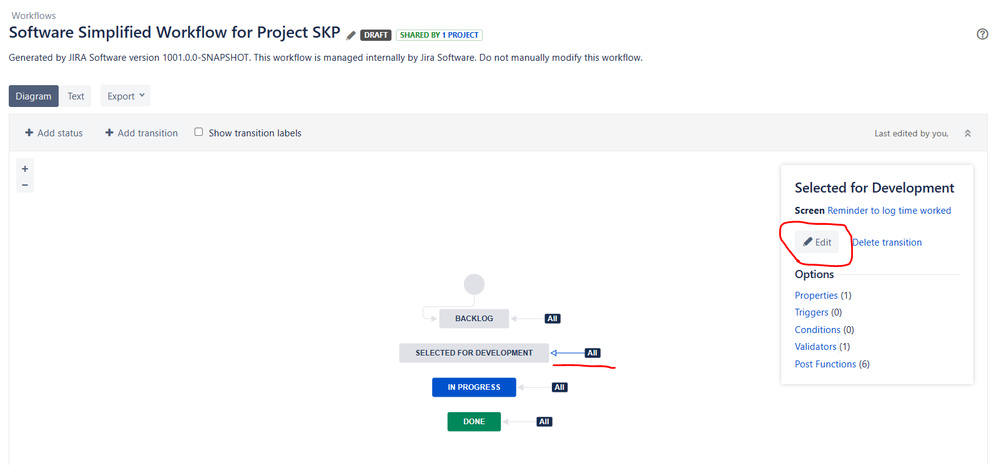999x465 pixels.
Task: Switch to the Text tab
Action: [x=76, y=96]
